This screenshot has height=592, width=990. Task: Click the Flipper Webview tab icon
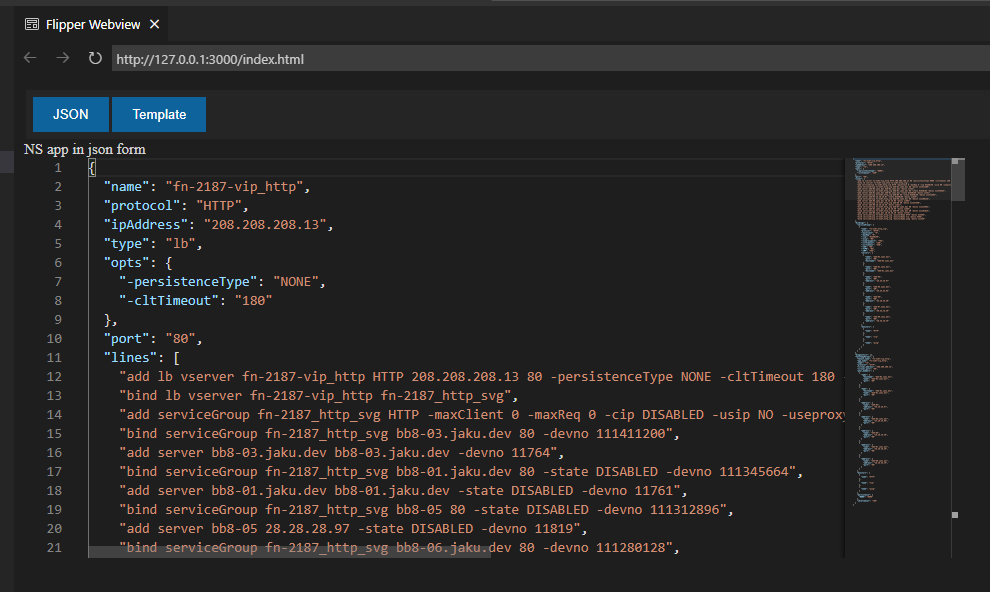[x=32, y=25]
